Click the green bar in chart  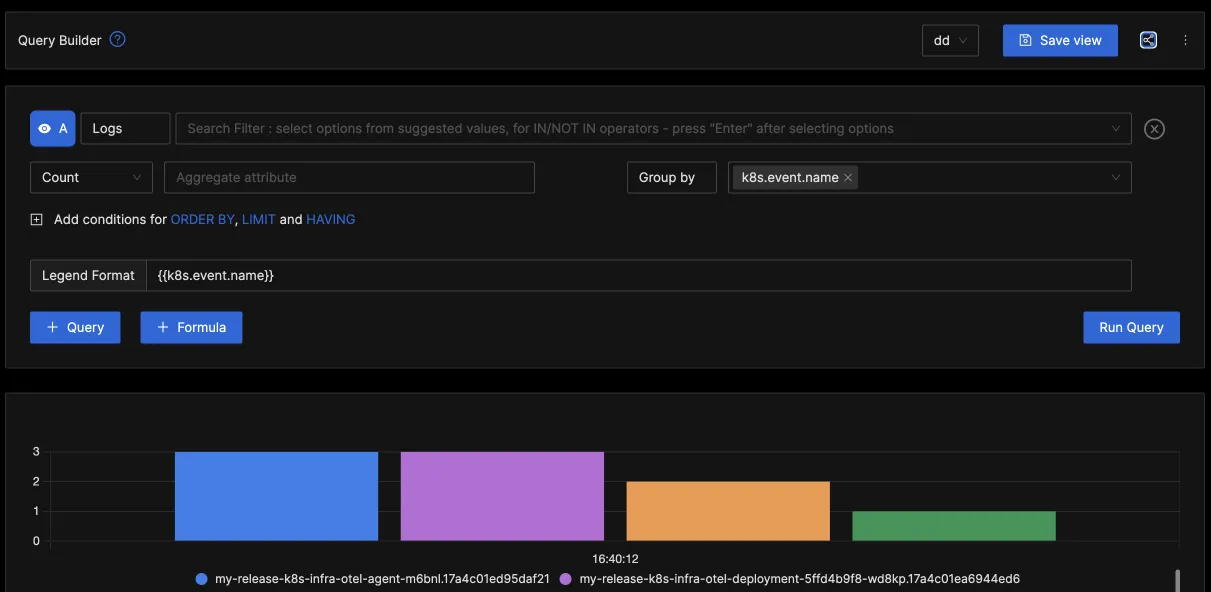pos(954,526)
